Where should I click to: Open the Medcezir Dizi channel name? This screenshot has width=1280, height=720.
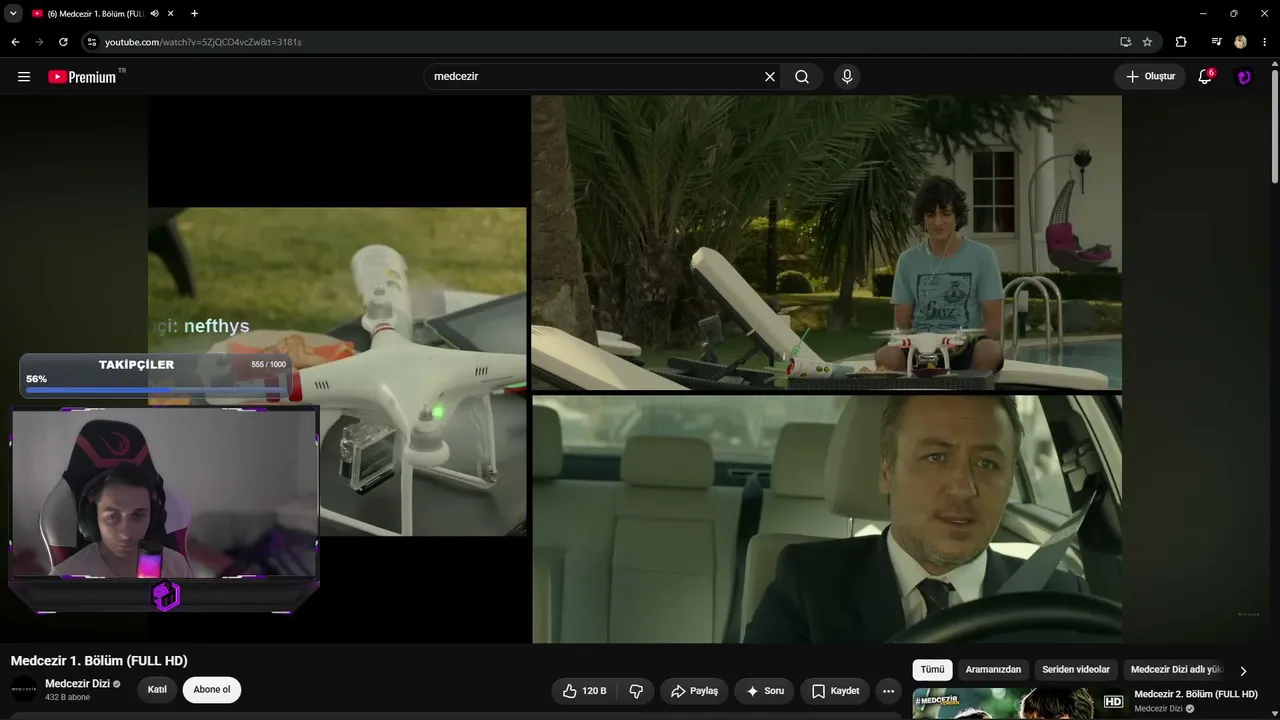[78, 684]
